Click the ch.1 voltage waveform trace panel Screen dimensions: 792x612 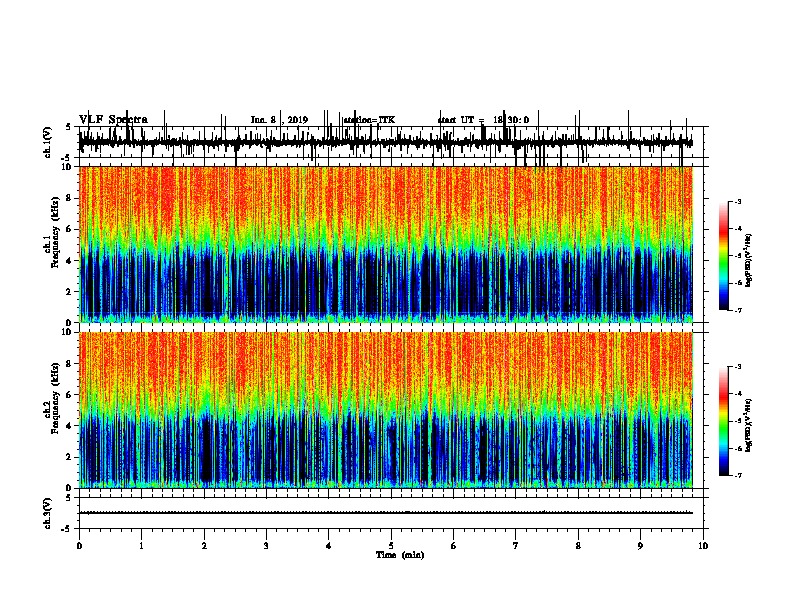click(391, 142)
